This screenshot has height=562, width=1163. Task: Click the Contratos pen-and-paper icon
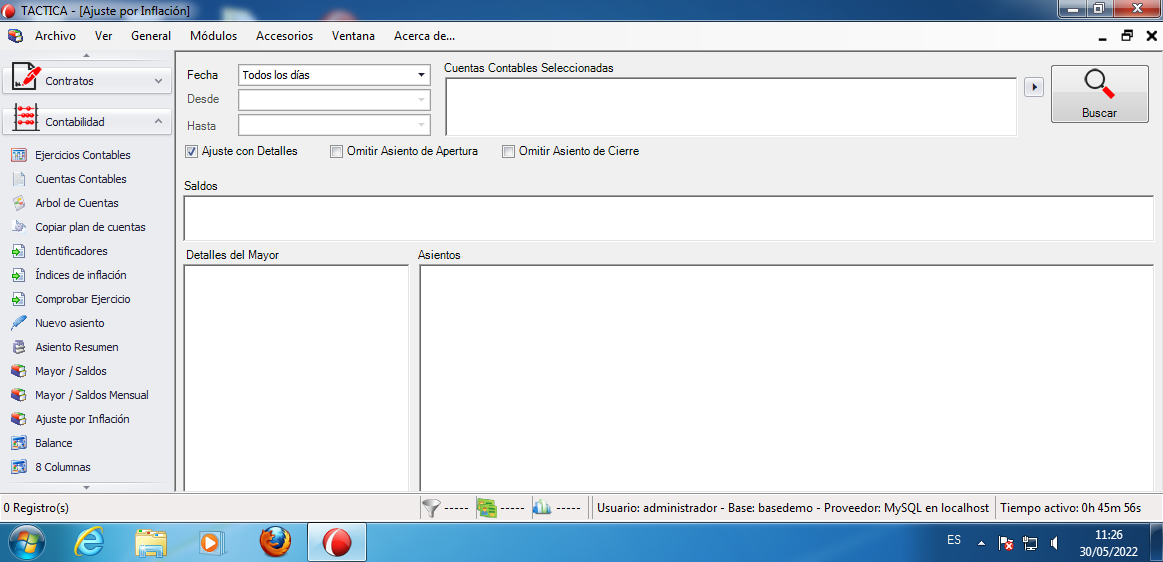(26, 77)
